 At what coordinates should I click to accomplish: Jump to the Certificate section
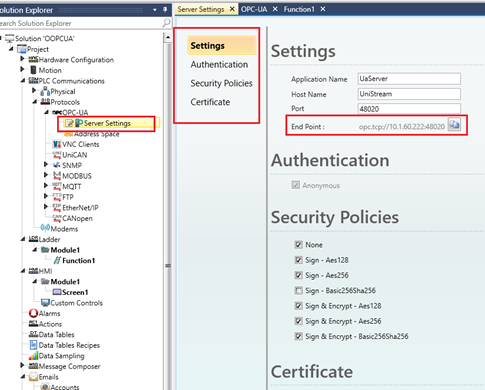pyautogui.click(x=210, y=102)
